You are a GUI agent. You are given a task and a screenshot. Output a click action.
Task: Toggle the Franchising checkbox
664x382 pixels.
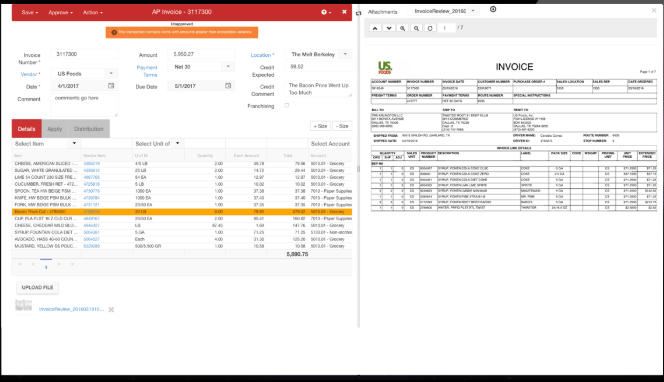click(287, 105)
